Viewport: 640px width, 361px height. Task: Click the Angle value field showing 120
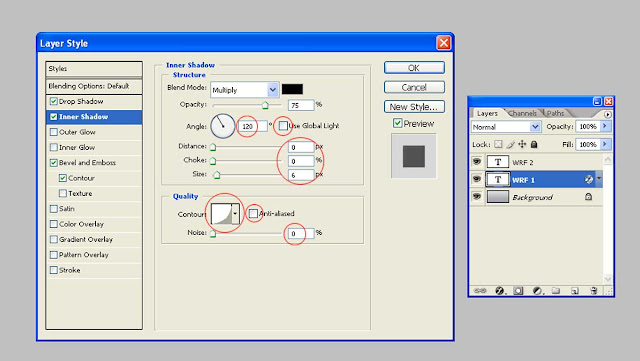click(253, 126)
